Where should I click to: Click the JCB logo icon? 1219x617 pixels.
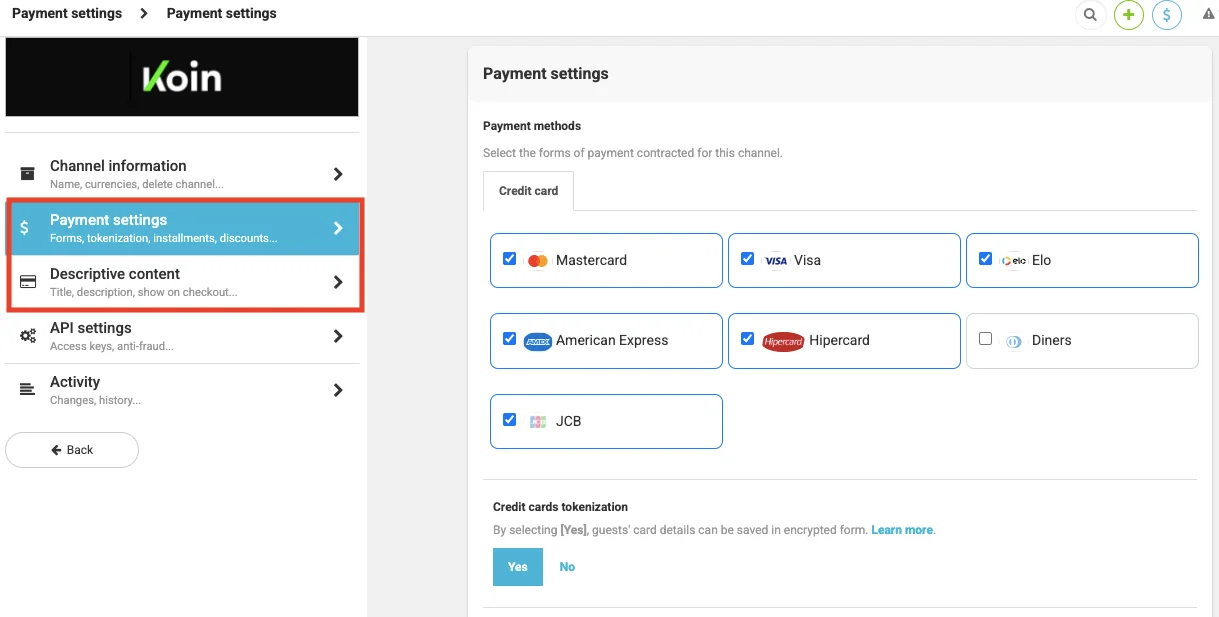pyautogui.click(x=538, y=422)
